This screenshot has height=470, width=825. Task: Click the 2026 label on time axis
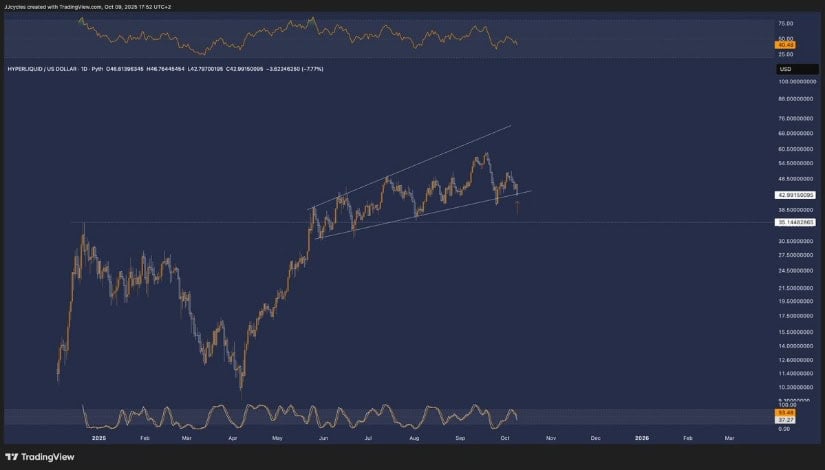642,438
